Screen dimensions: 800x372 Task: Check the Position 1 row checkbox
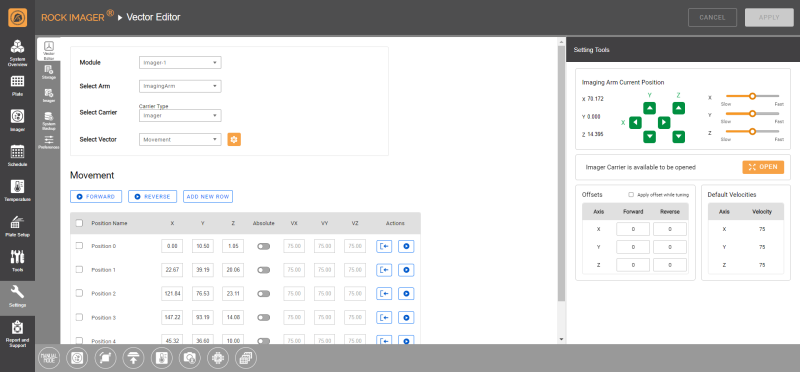pyautogui.click(x=79, y=269)
